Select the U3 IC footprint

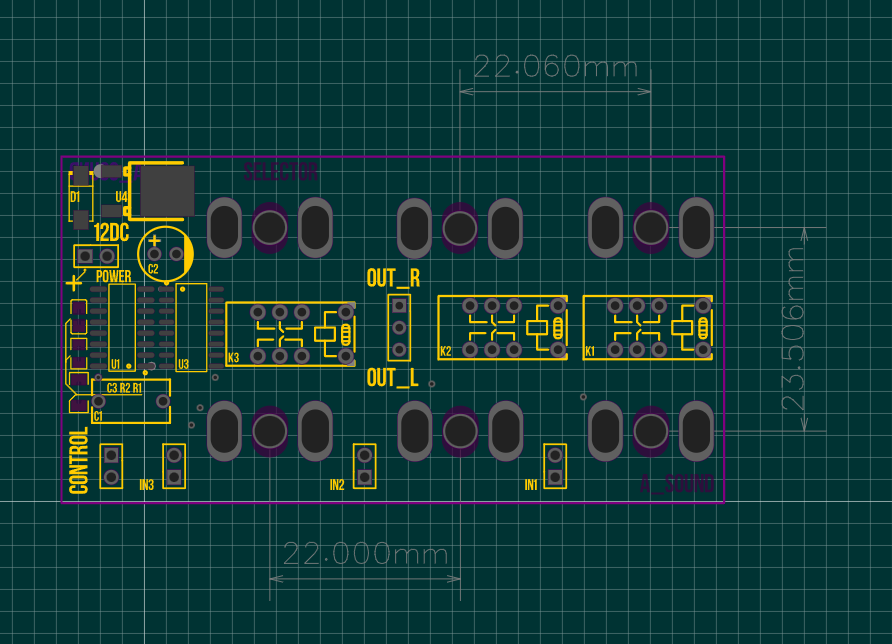point(191,327)
